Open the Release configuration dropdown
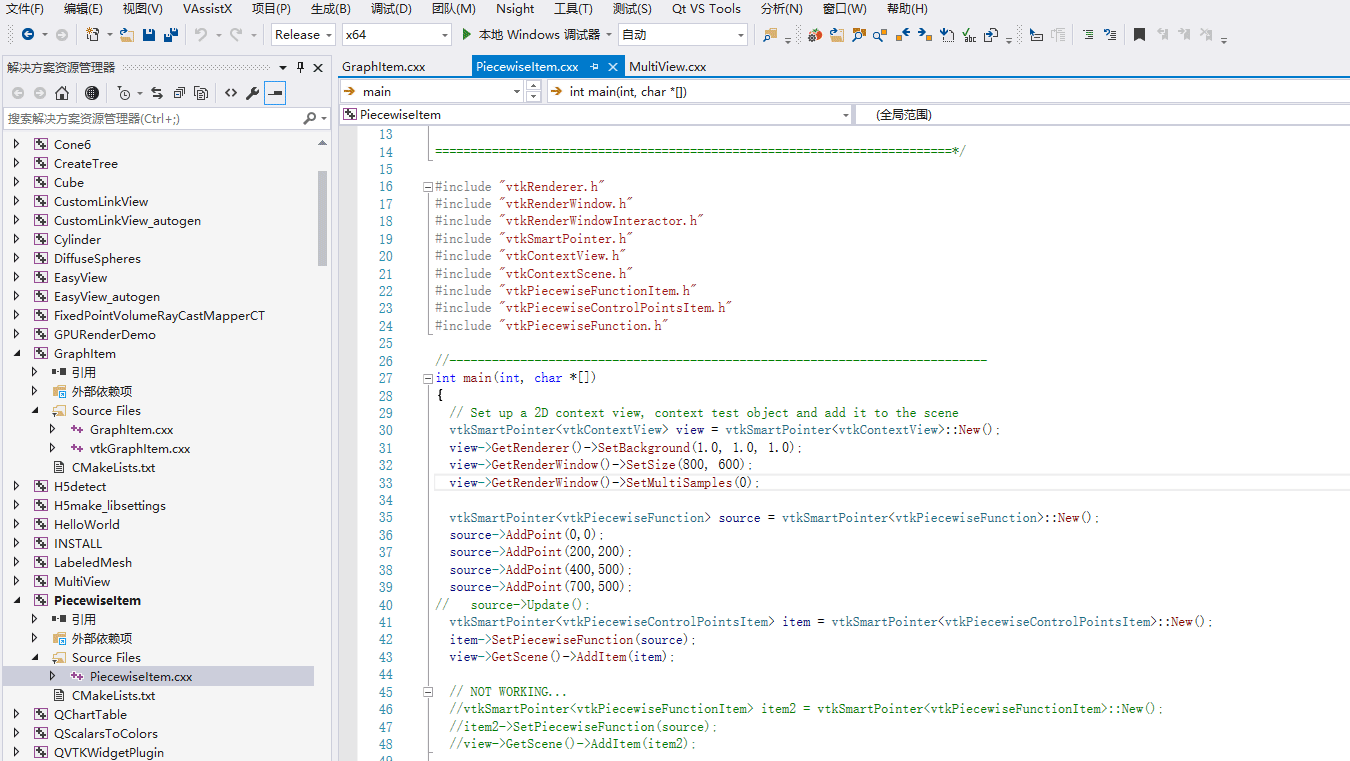Viewport: 1350px width, 761px height. point(303,34)
